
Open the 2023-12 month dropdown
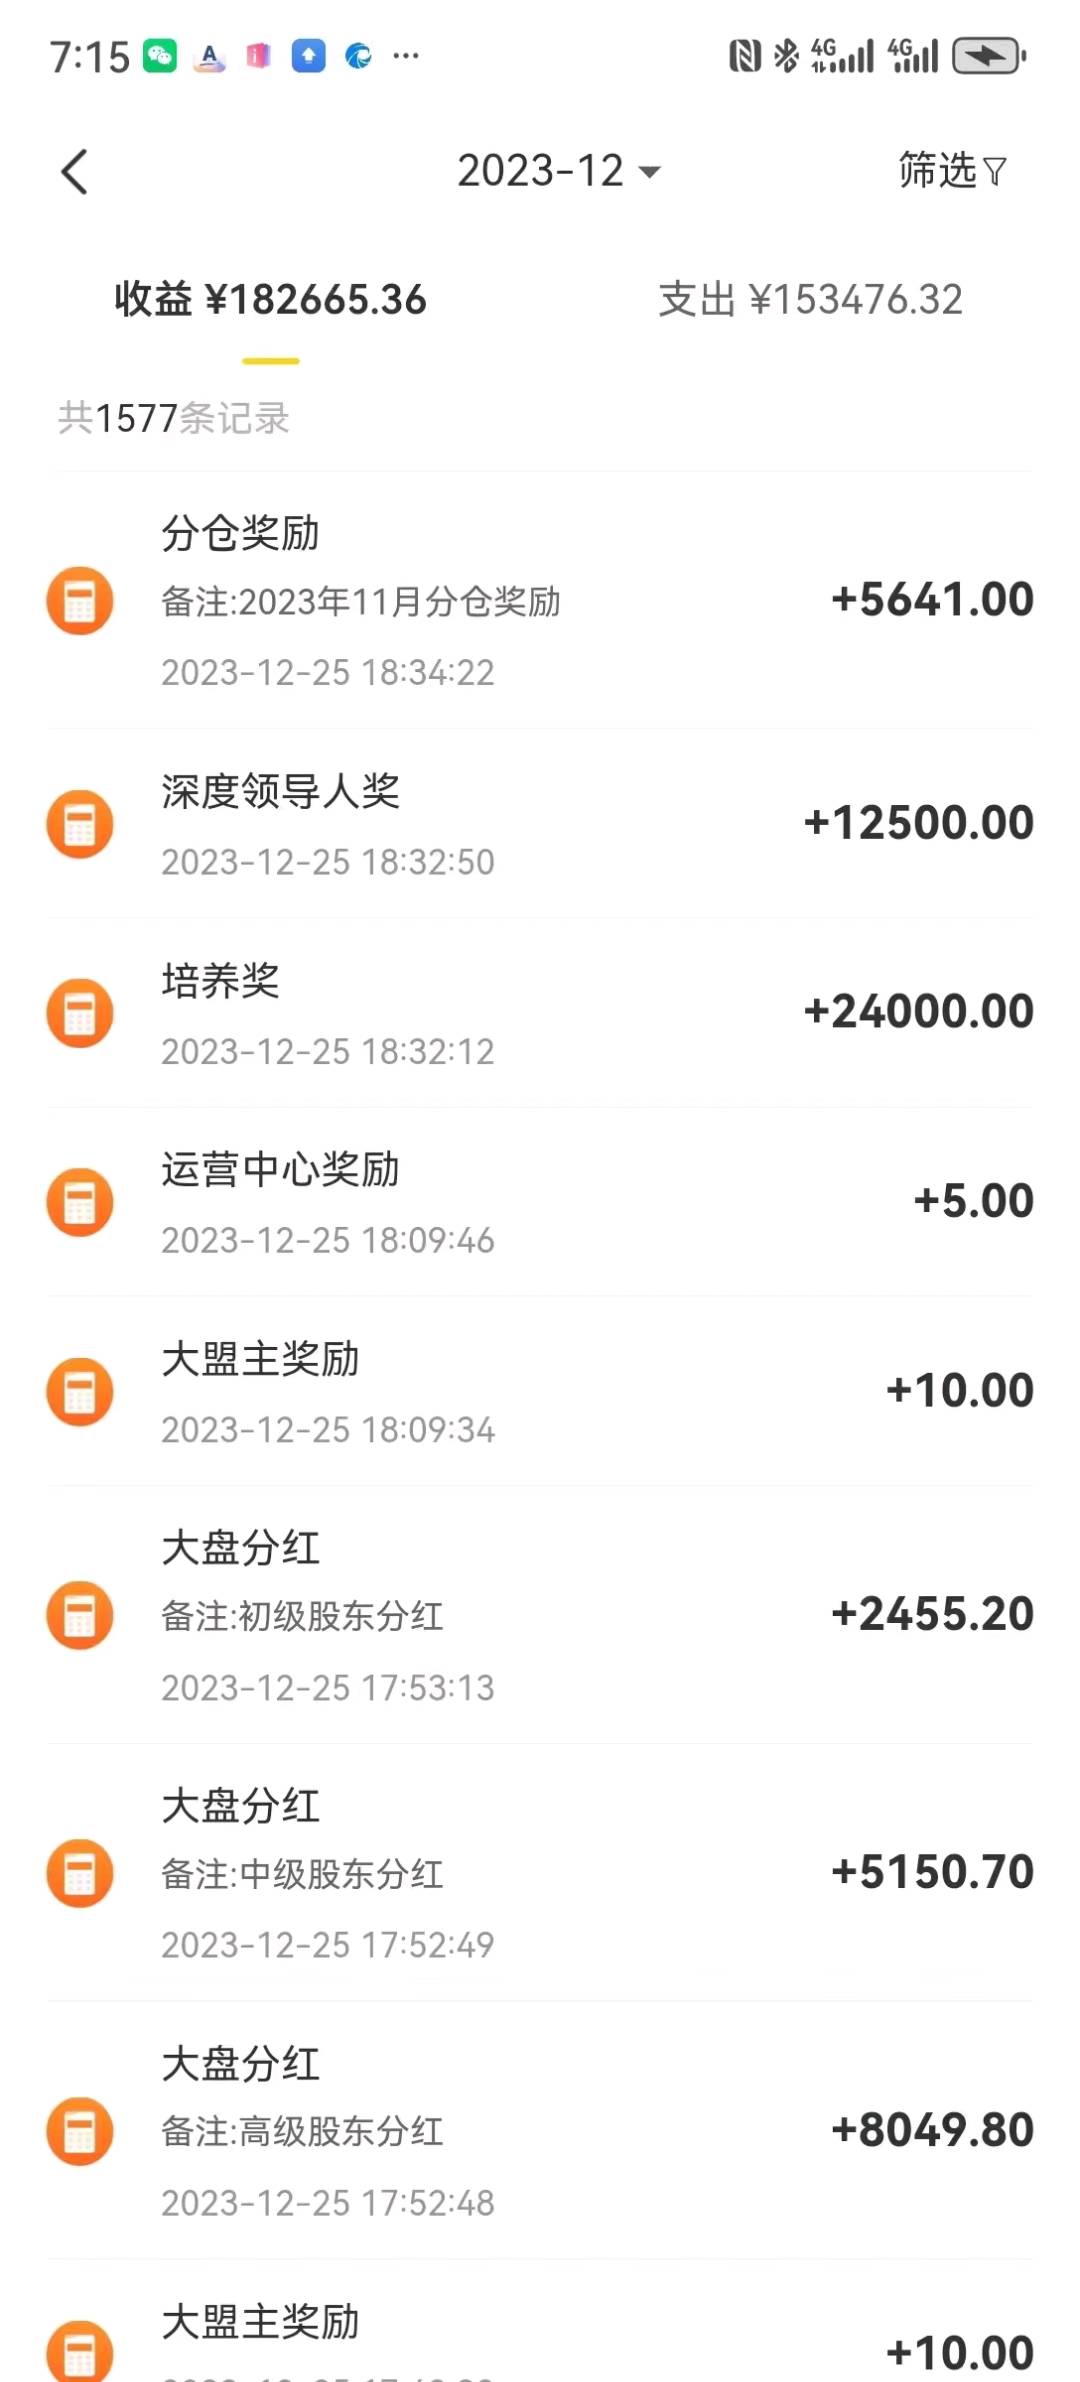coord(558,171)
